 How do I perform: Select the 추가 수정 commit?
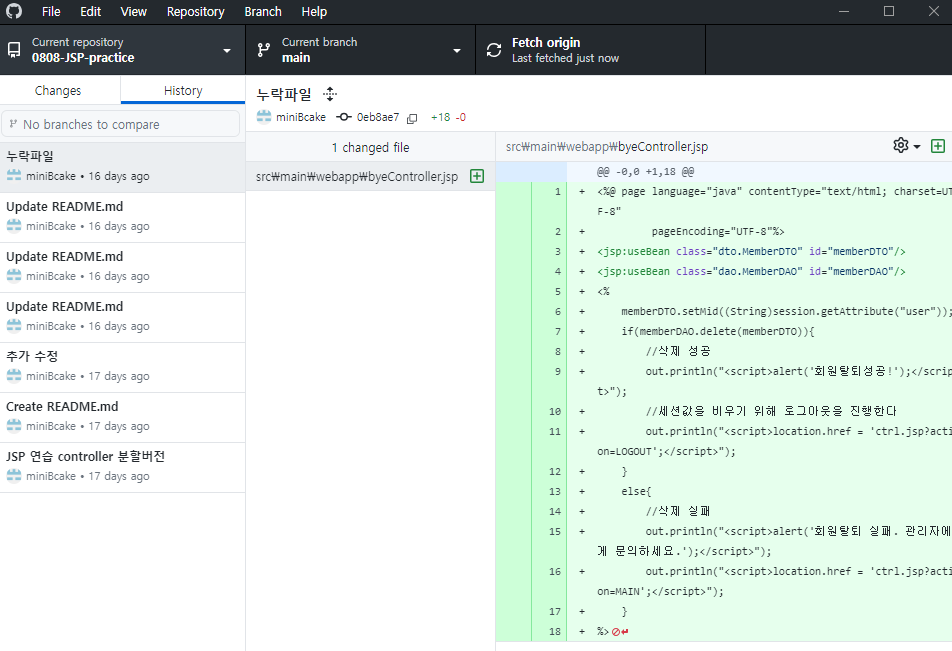pyautogui.click(x=123, y=367)
